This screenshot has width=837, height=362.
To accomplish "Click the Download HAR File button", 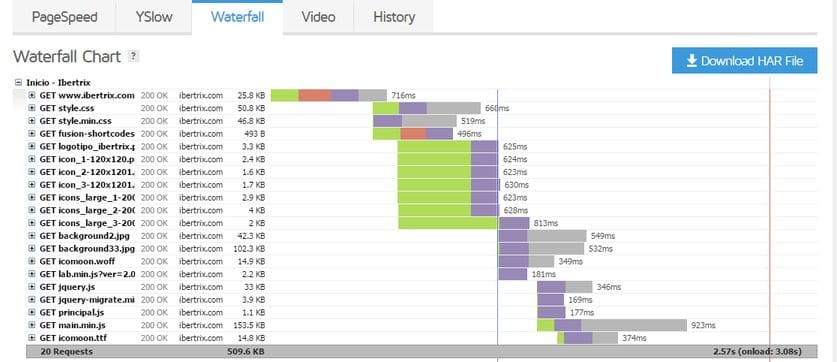I will click(x=745, y=61).
